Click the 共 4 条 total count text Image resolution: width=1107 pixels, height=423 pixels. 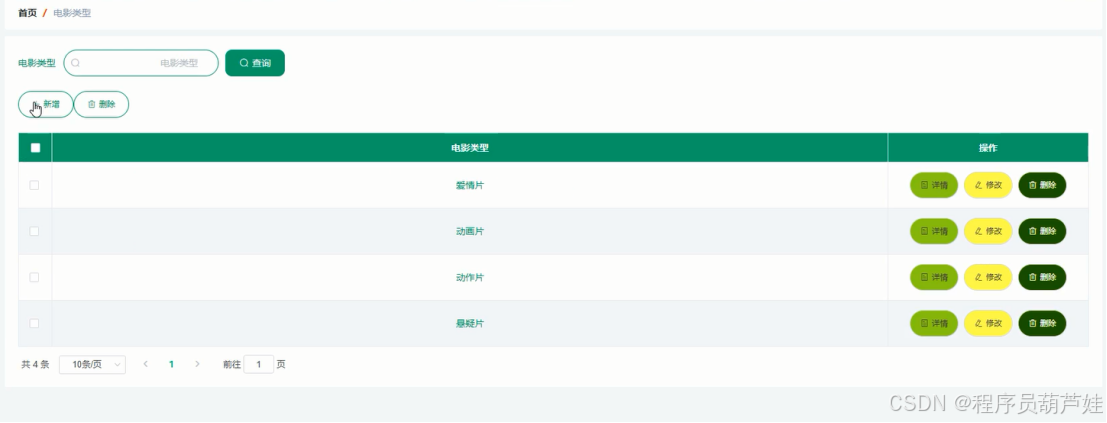tap(35, 364)
